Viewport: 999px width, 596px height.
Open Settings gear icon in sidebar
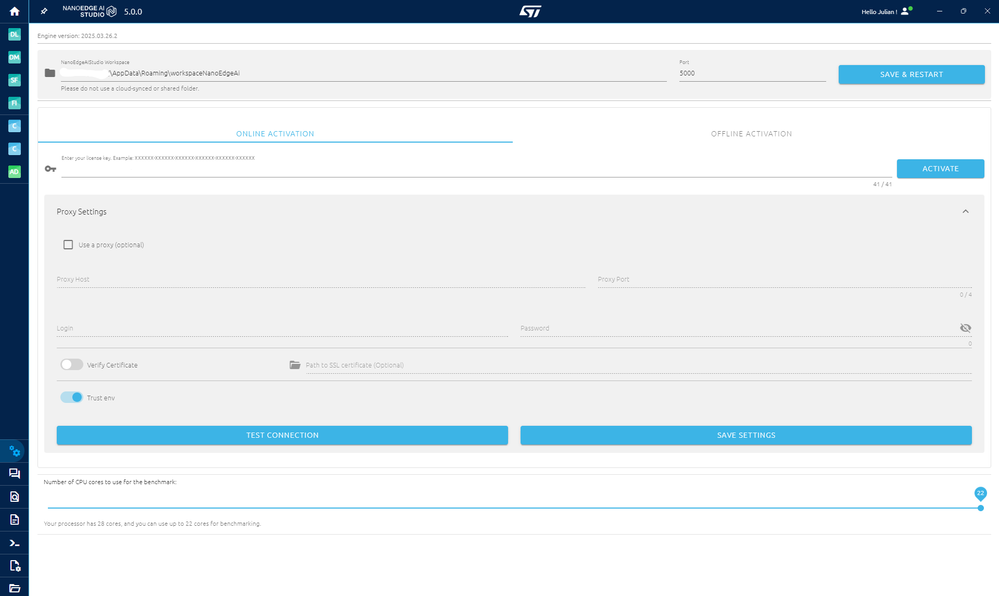[14, 451]
